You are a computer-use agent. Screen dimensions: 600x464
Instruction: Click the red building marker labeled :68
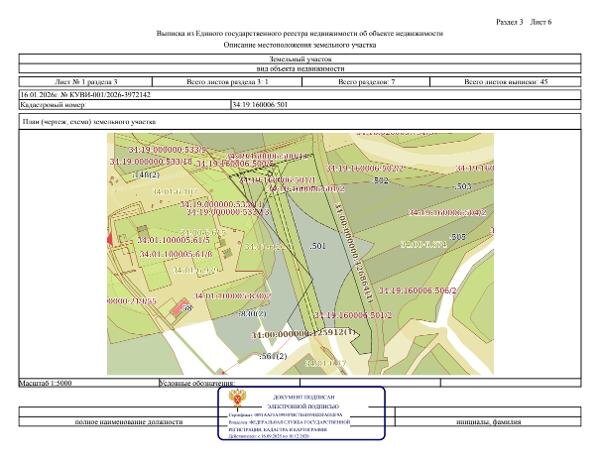click(181, 308)
